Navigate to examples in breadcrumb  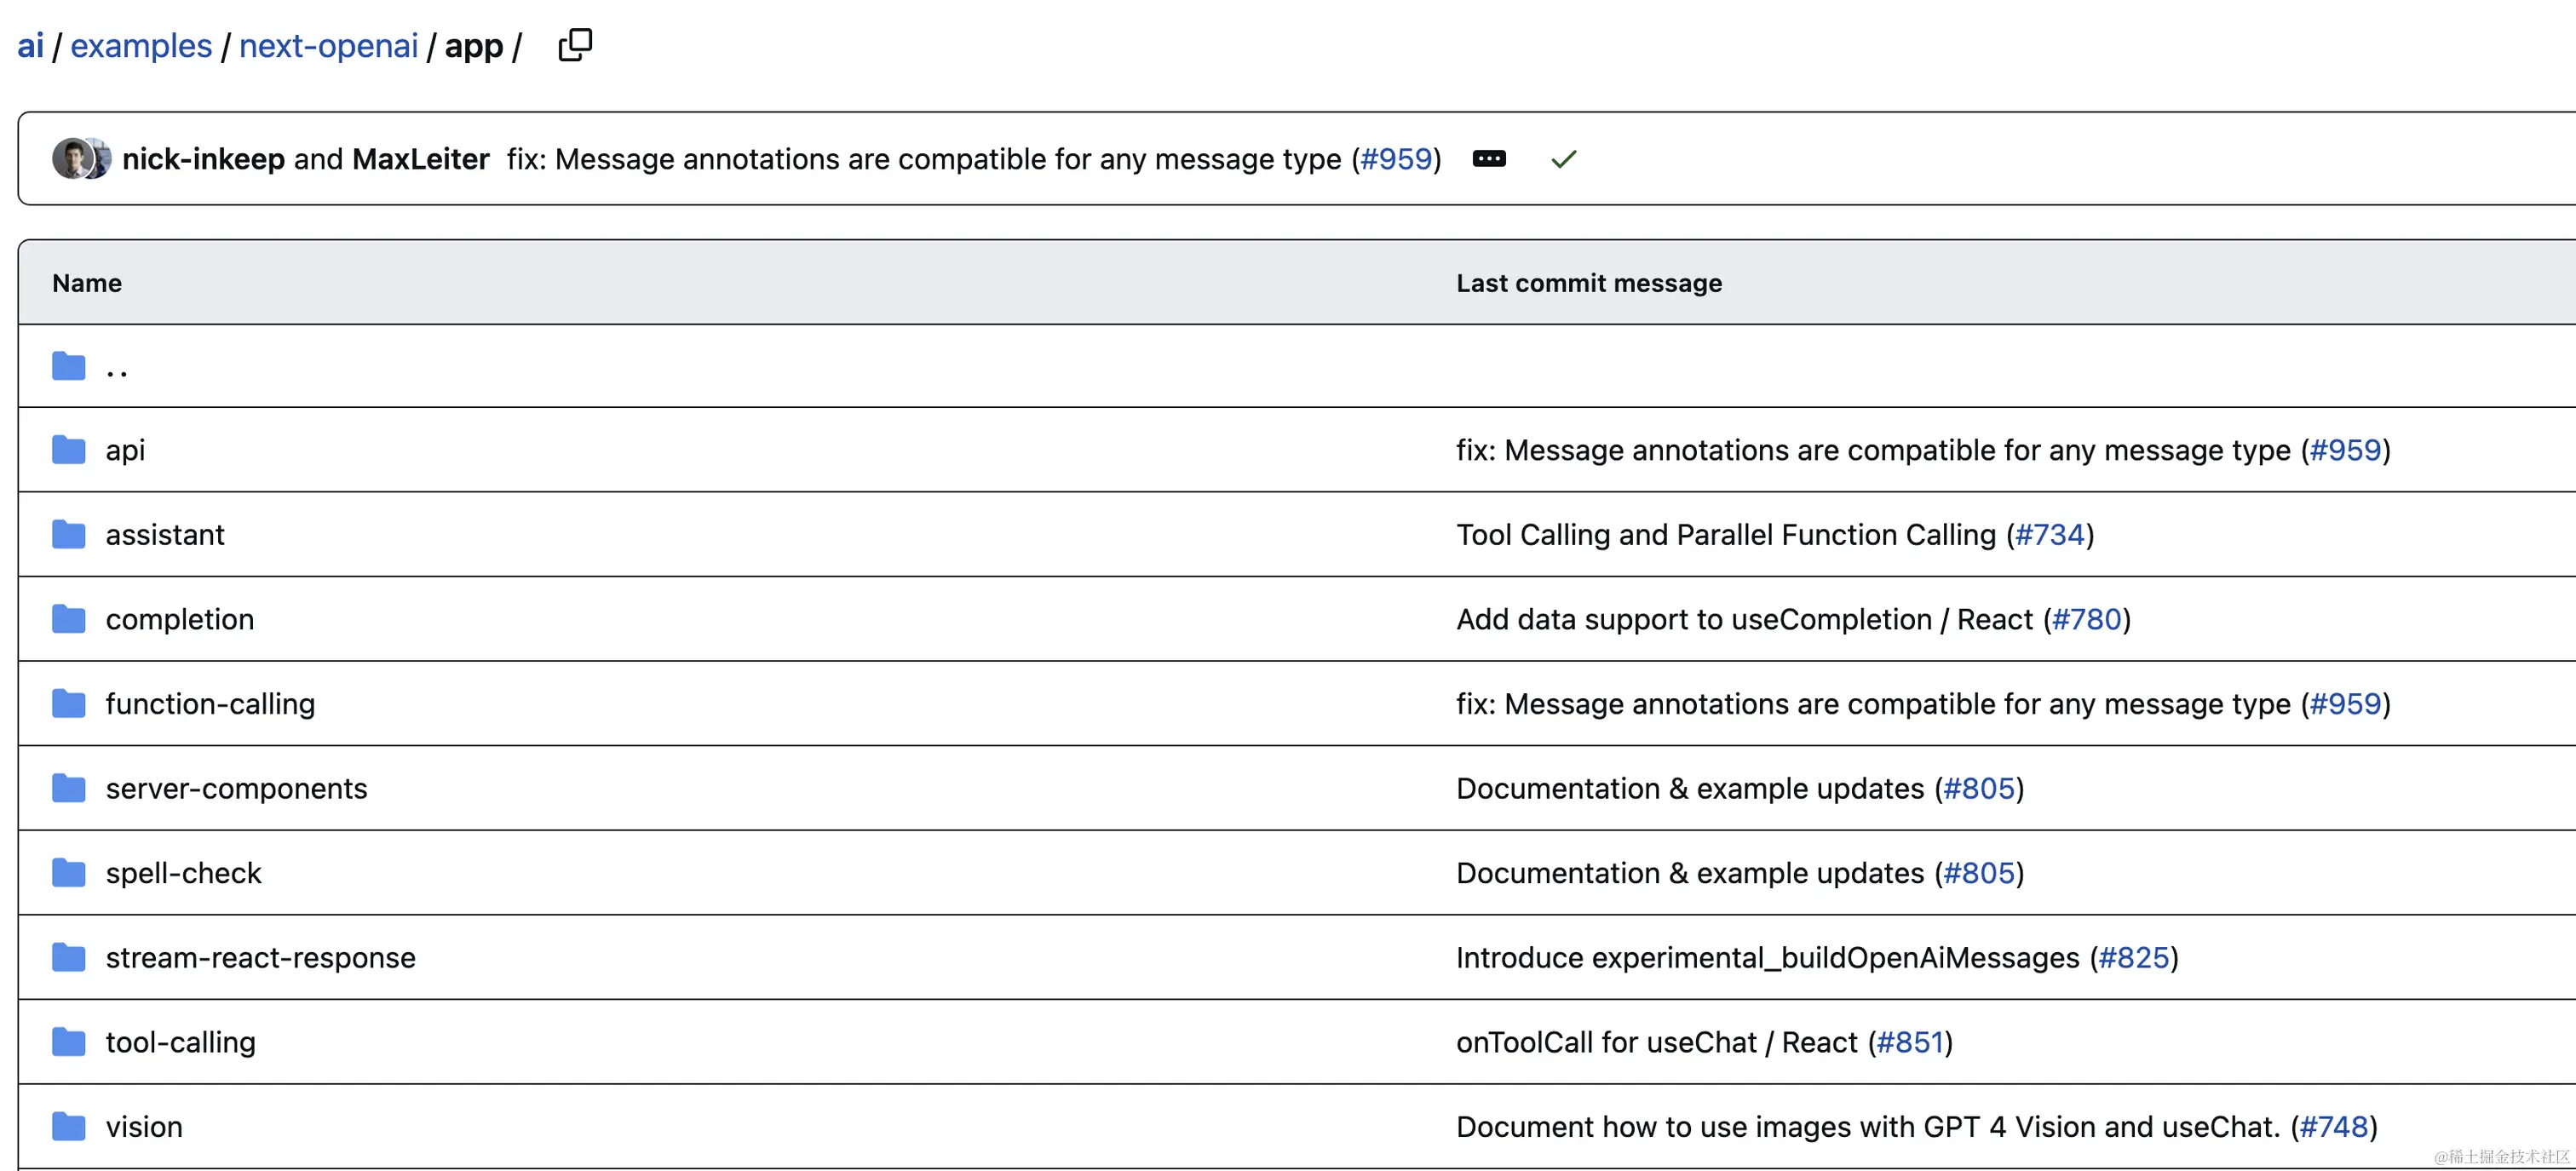(x=141, y=46)
